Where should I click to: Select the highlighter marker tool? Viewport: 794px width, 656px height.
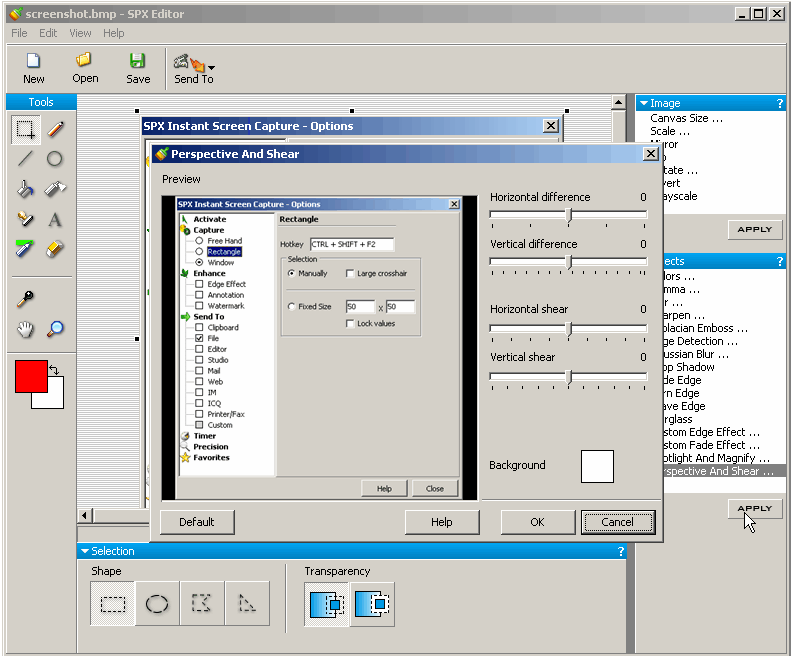click(24, 249)
